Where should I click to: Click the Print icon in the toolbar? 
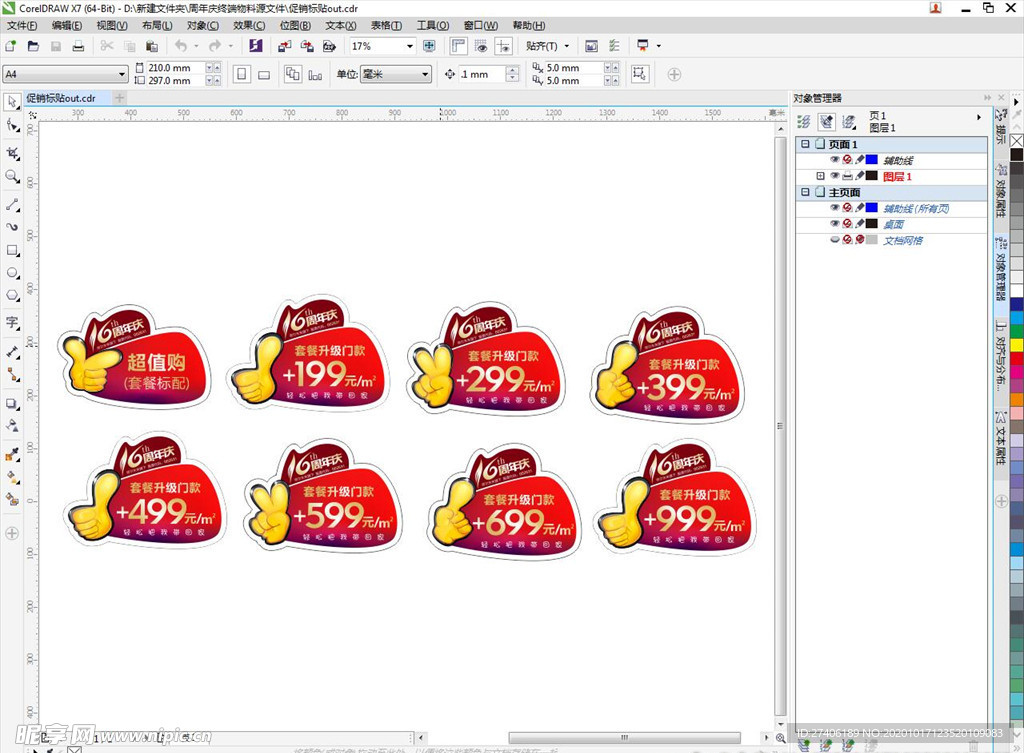tap(78, 46)
